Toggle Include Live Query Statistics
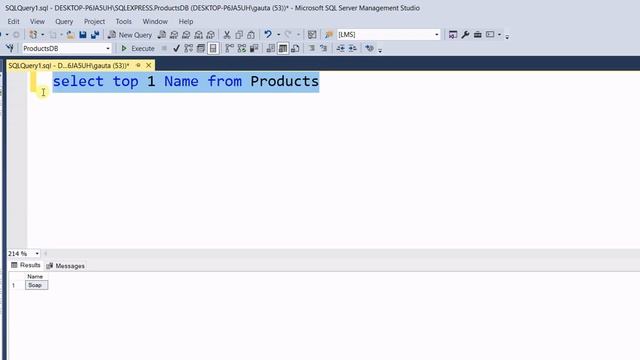640x360 pixels. coord(242,48)
